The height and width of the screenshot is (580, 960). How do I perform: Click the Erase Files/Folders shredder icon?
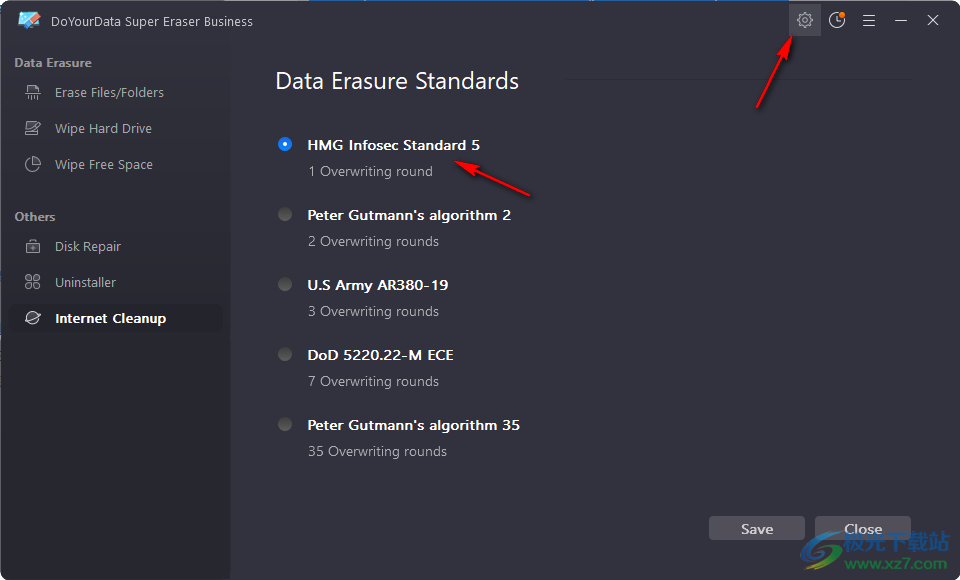(x=32, y=92)
